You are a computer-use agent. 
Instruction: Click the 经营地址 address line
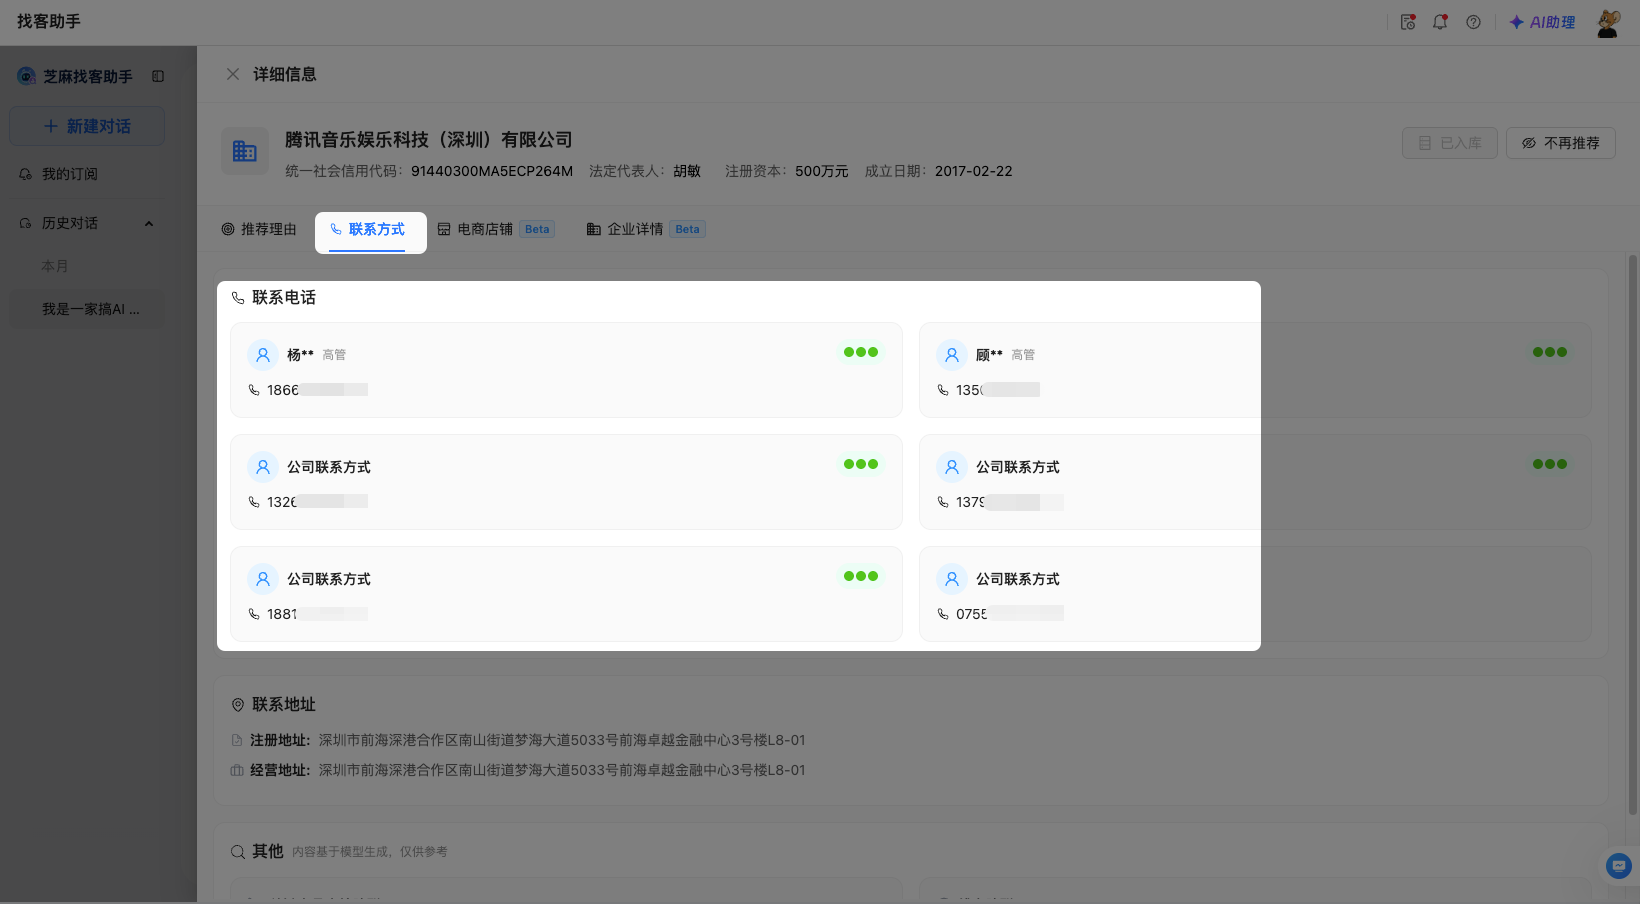(518, 770)
